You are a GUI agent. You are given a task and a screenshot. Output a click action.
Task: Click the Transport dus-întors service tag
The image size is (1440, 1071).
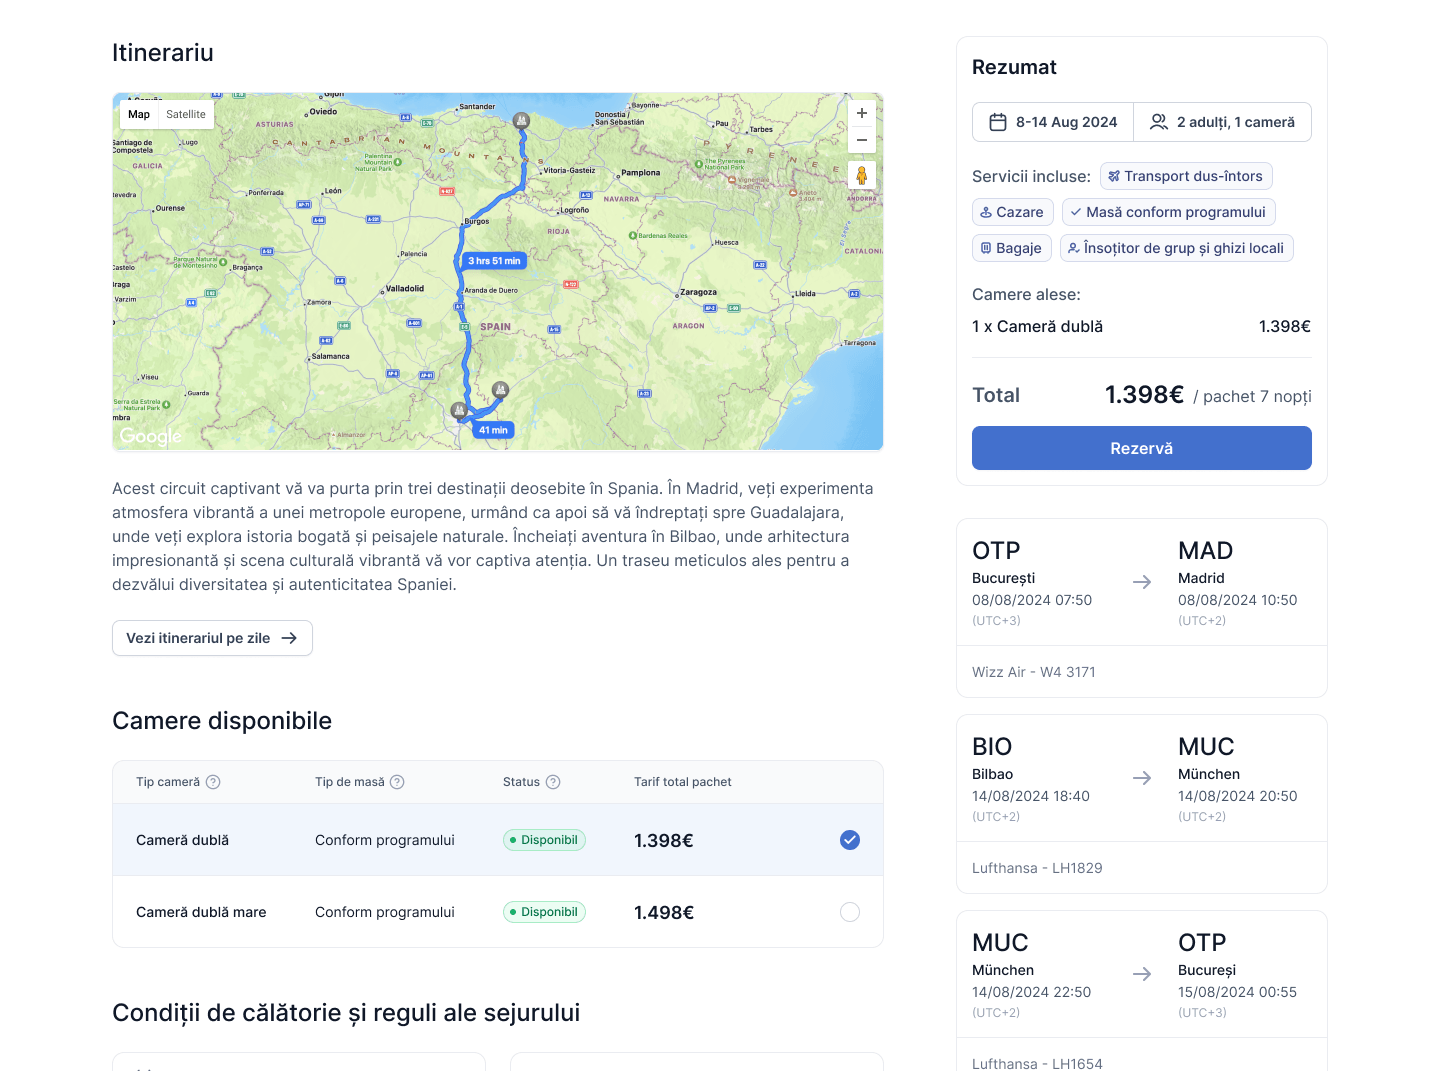pyautogui.click(x=1186, y=176)
